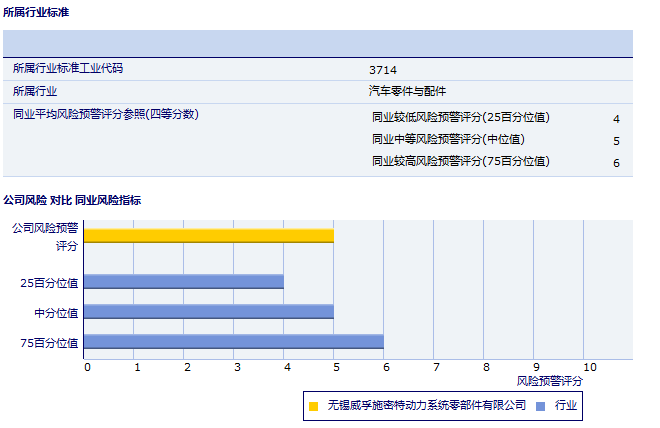Screen dimensions: 660x428
Task: Click the yellow legend swatch for the company
Action: pos(314,406)
